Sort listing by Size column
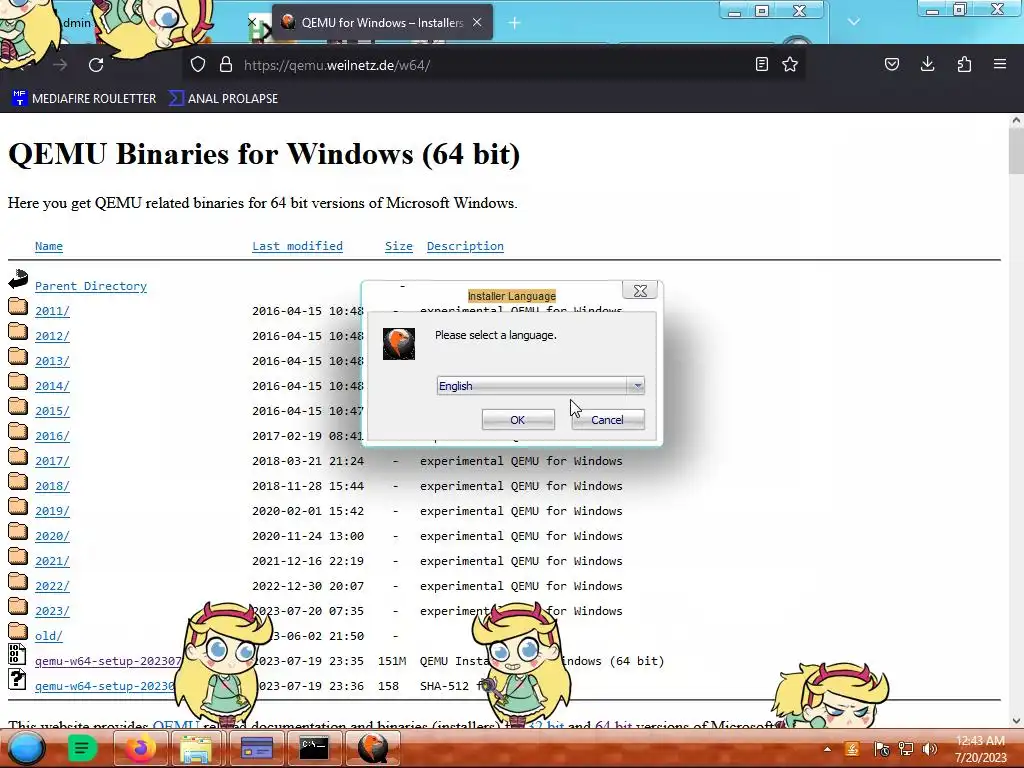 398,246
